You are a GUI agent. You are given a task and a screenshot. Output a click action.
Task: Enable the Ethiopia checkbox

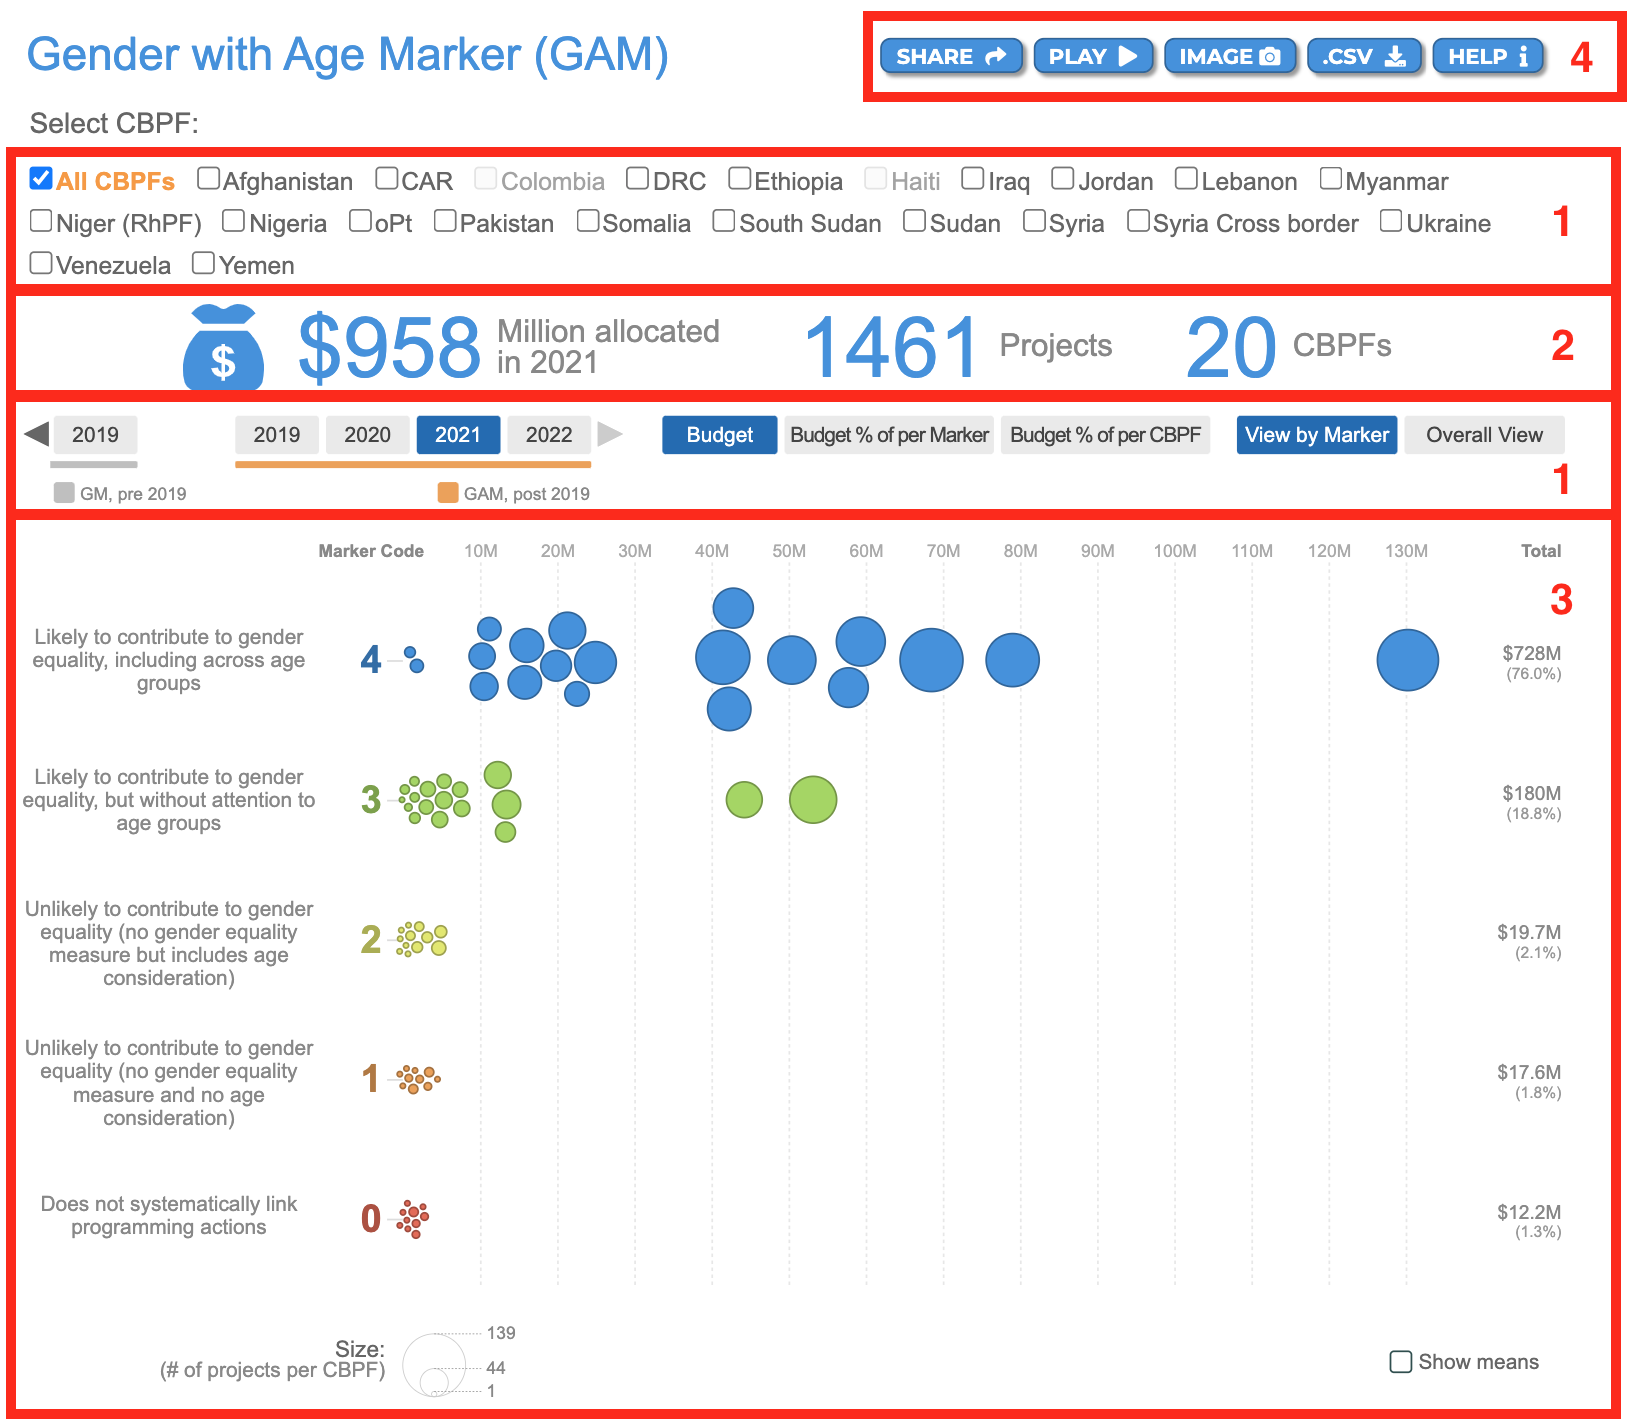[x=739, y=179]
